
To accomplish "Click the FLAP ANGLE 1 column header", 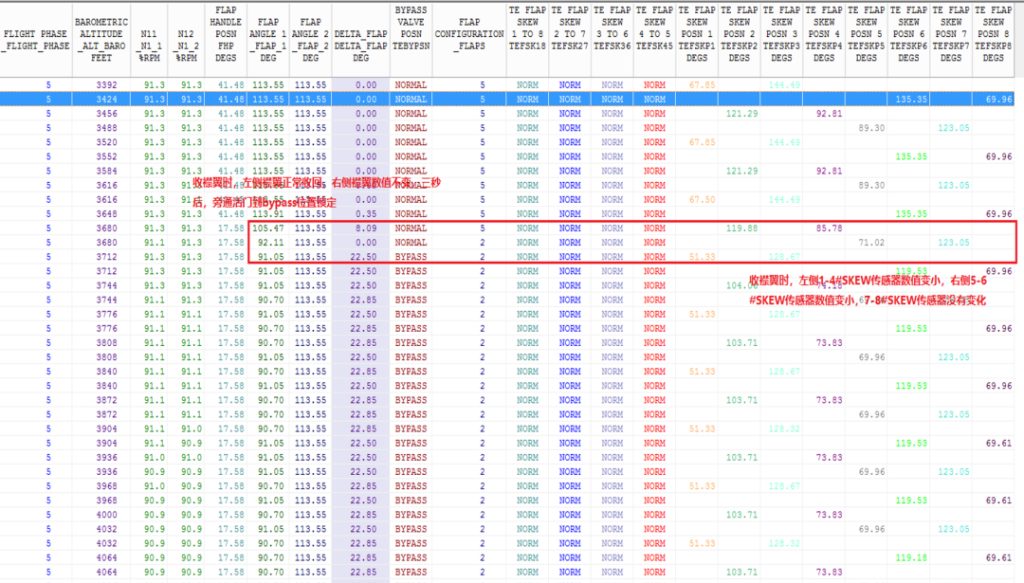I will click(x=269, y=39).
